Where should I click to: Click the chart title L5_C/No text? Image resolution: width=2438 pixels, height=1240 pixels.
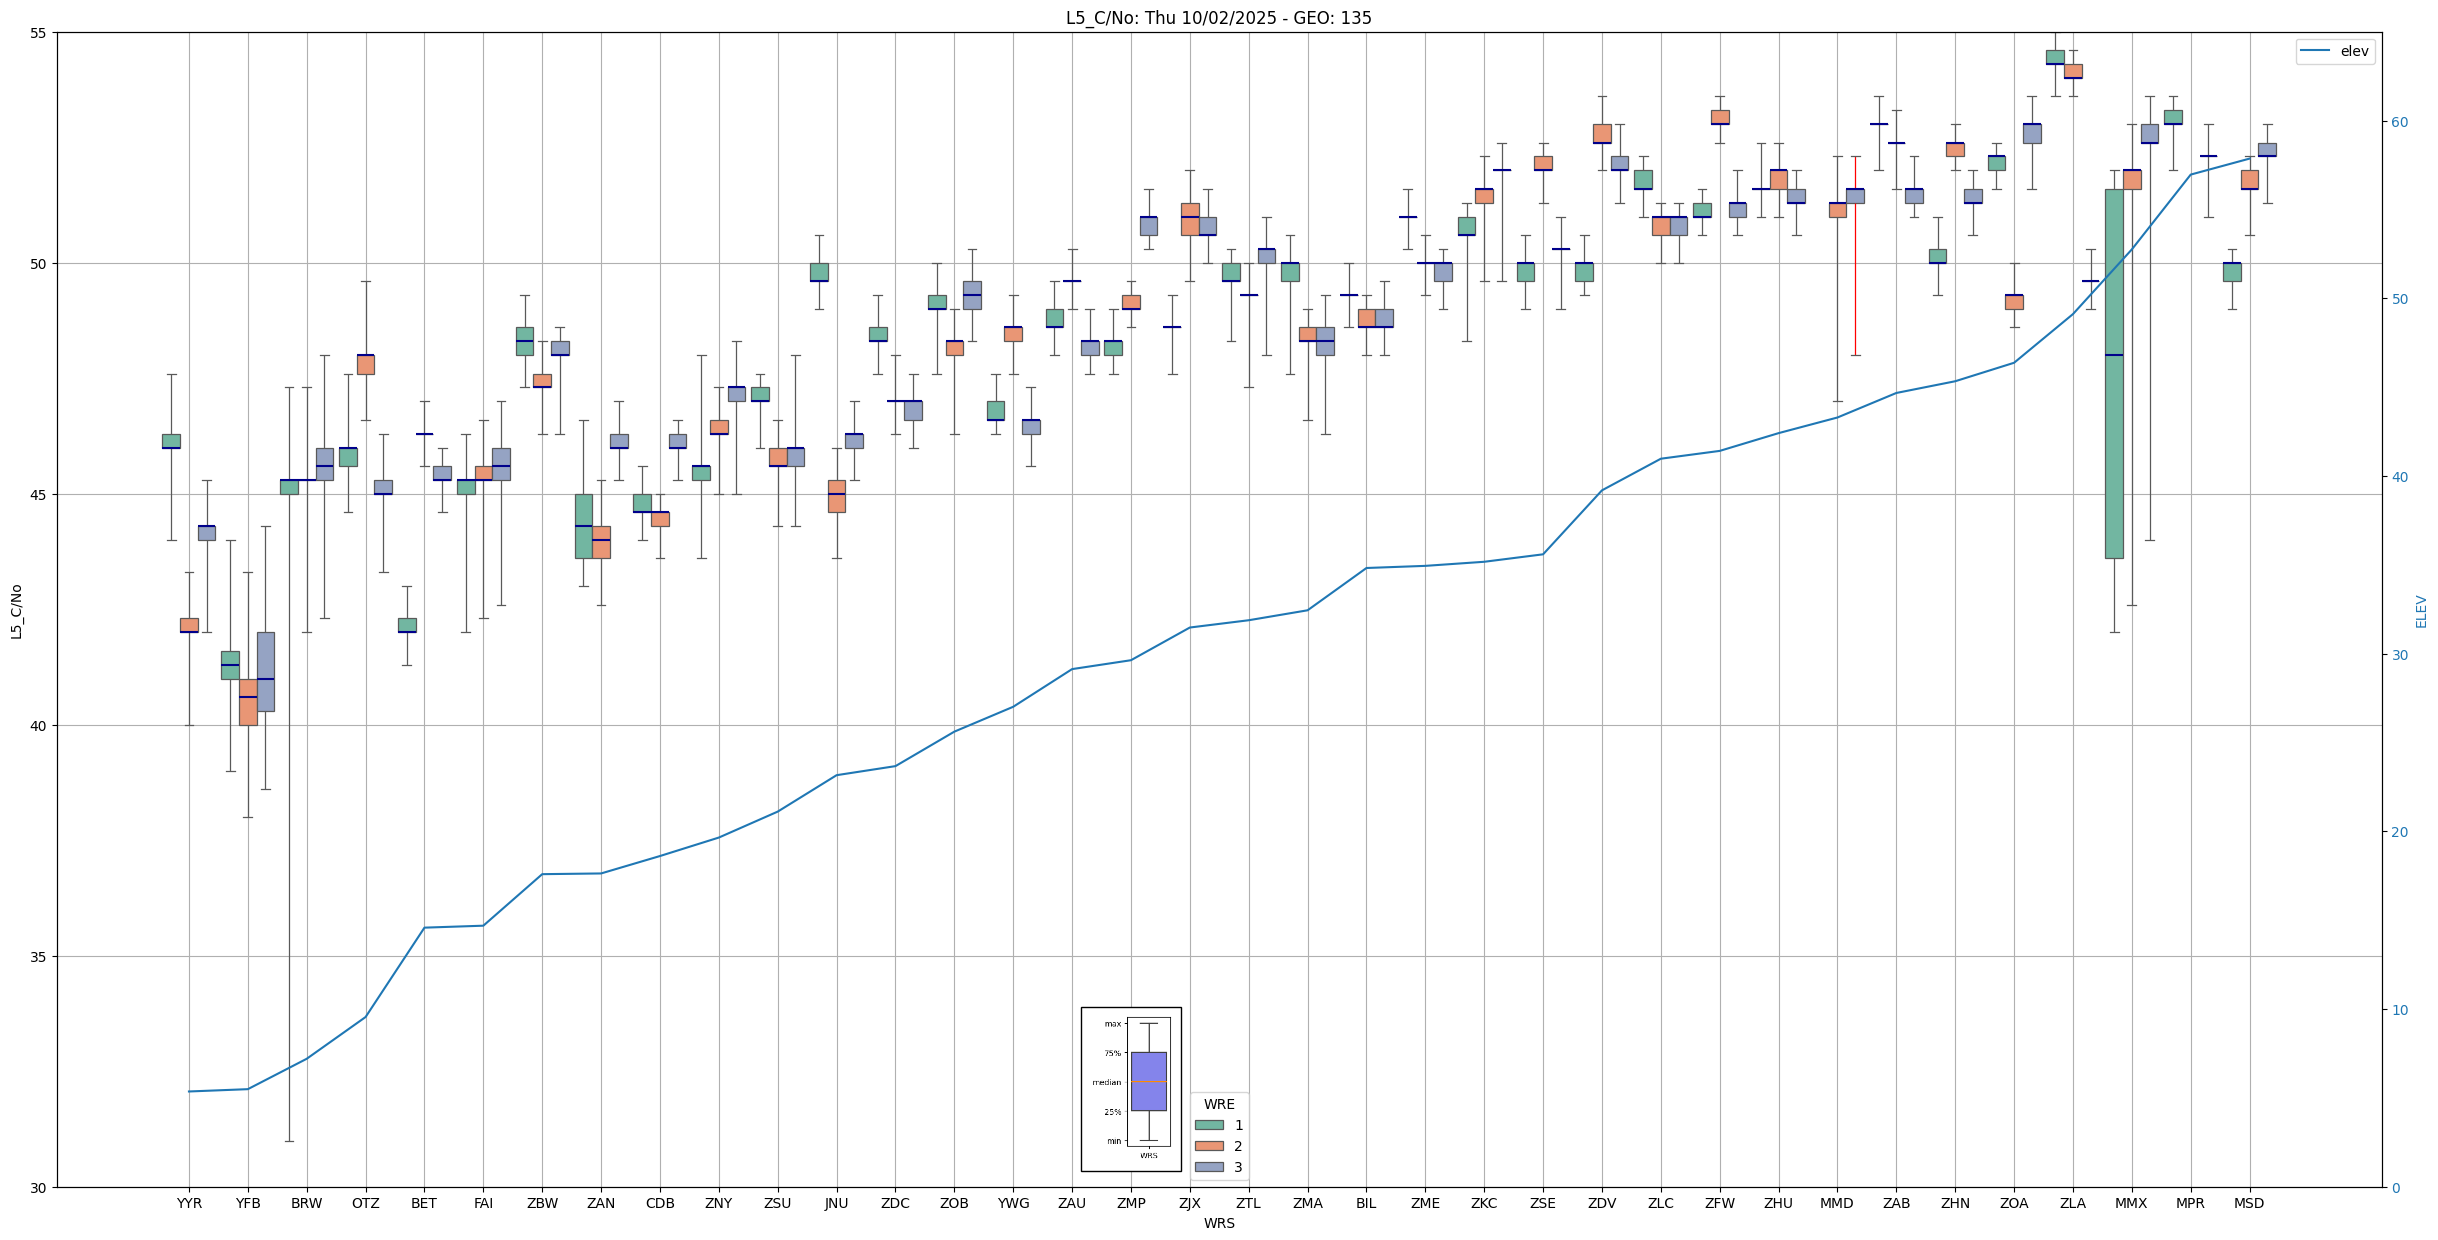[1218, 18]
